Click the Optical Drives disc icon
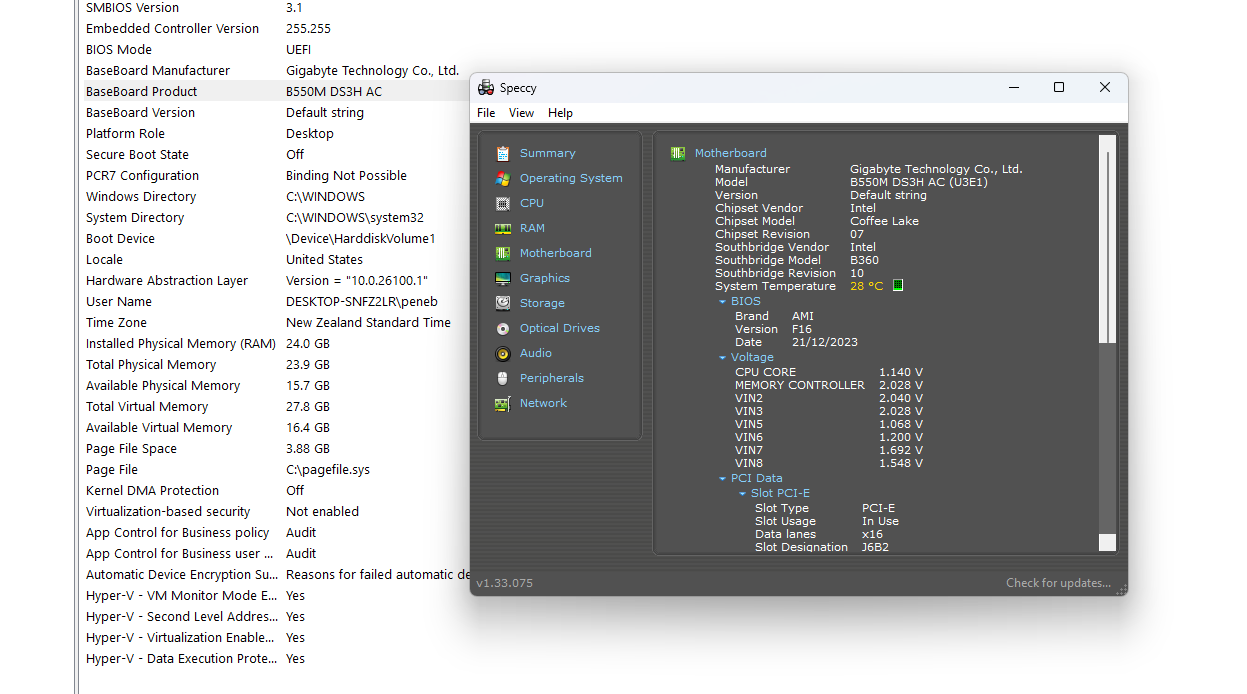Viewport: 1247px width, 694px height. [x=503, y=328]
